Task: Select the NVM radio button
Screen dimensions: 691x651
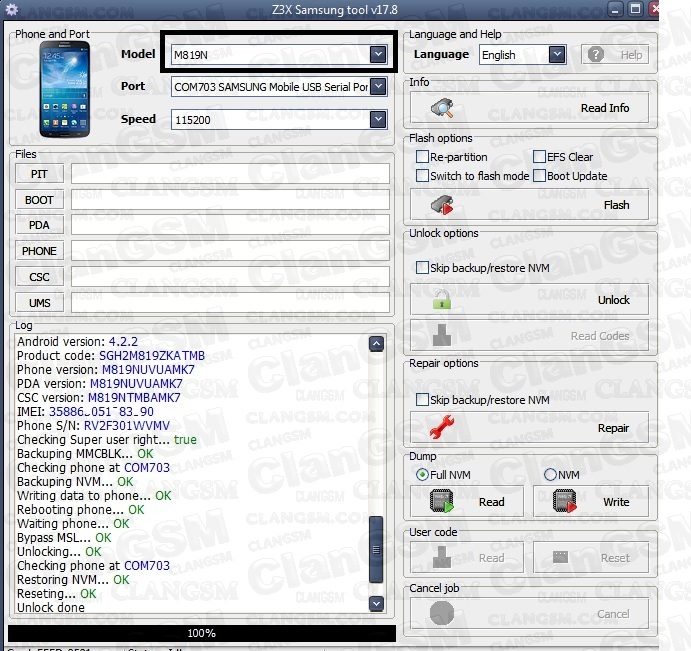Action: point(550,475)
